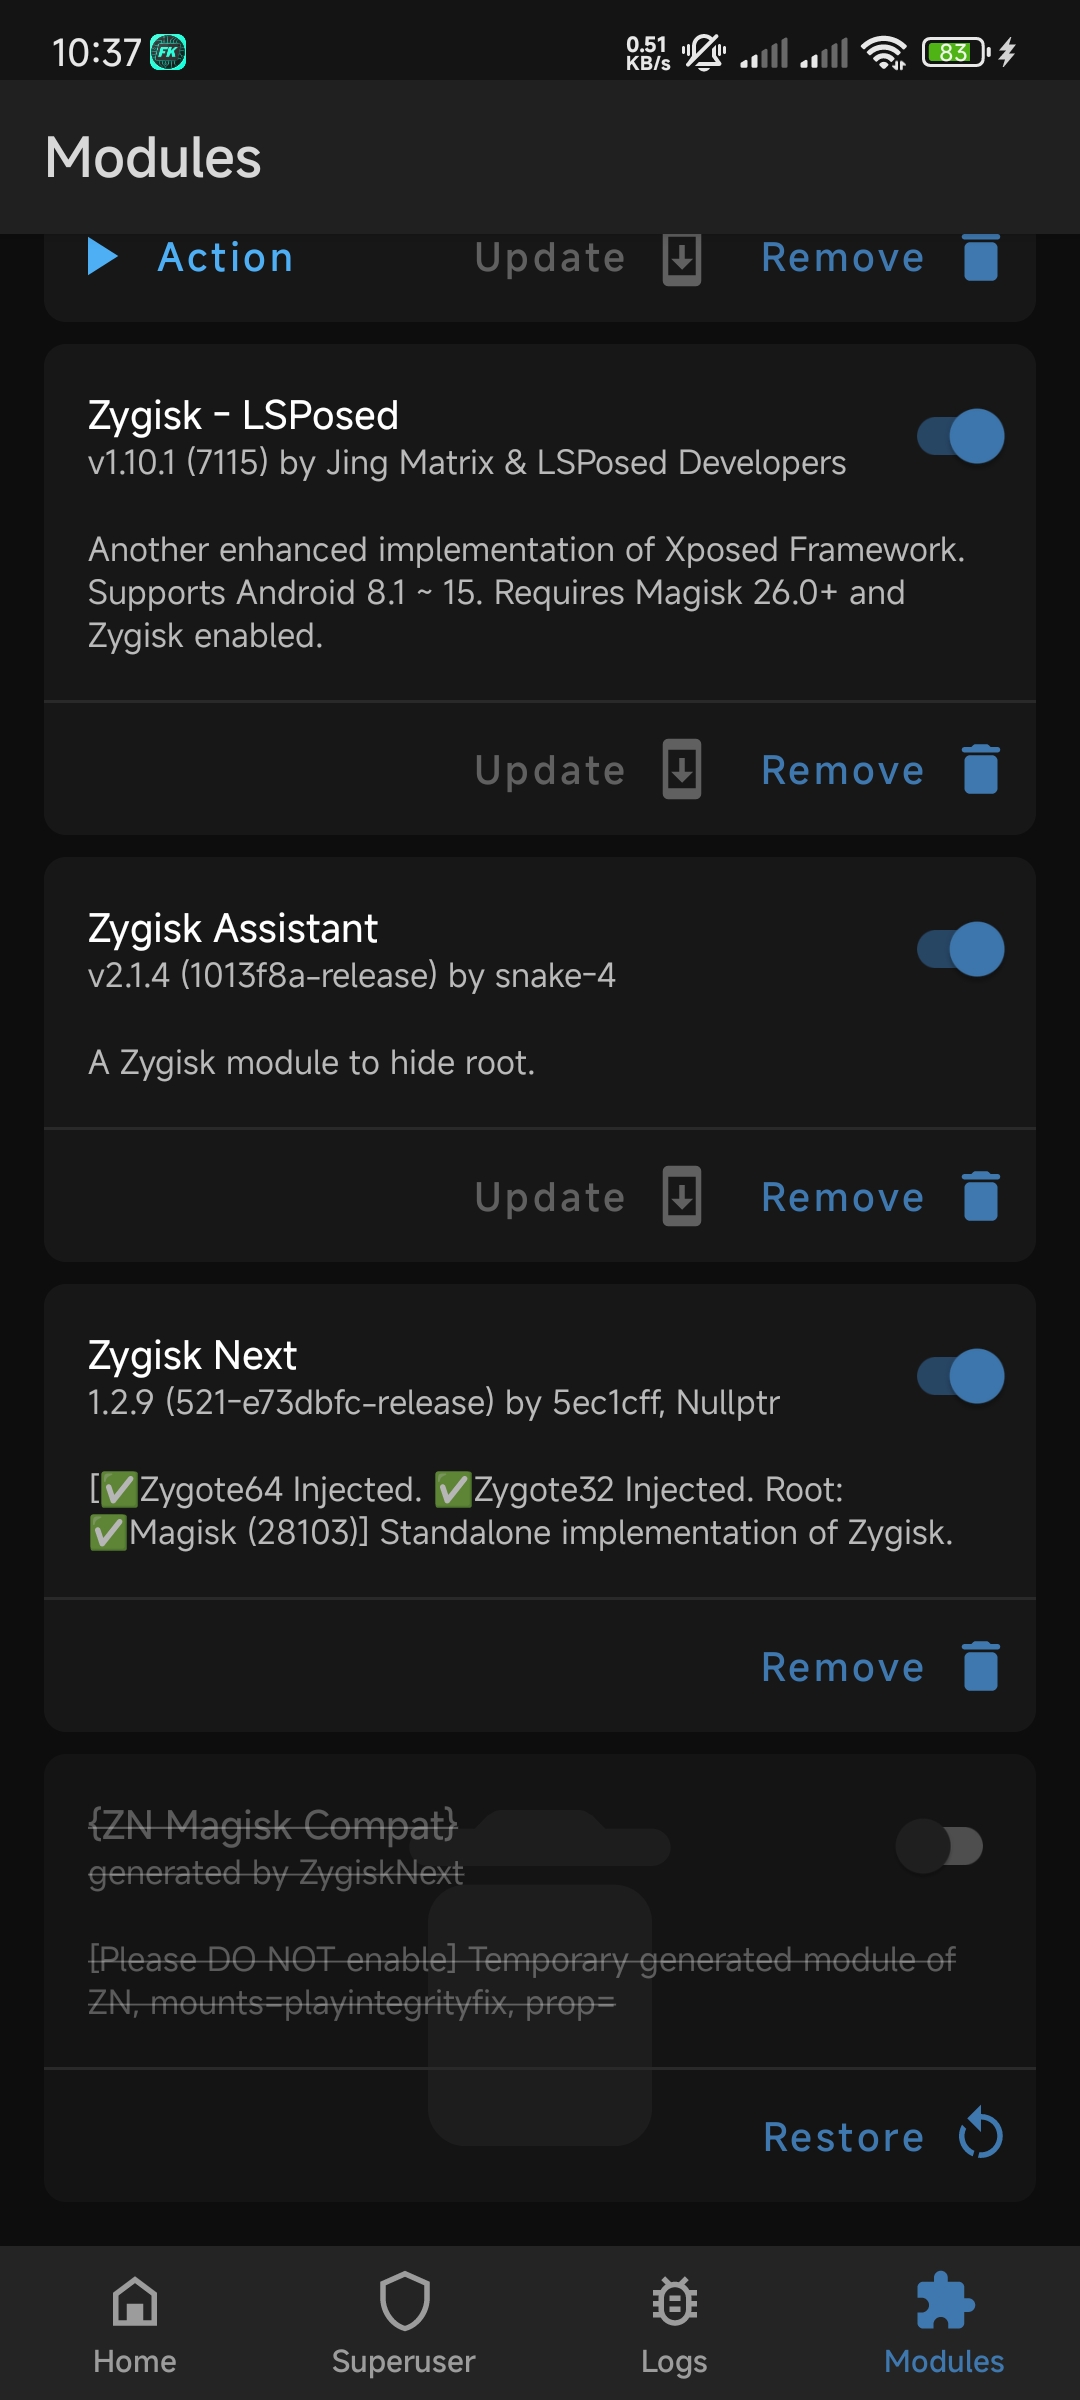This screenshot has height=2400, width=1080.
Task: Disable the Zygisk - LSPosed module toggle
Action: click(x=961, y=436)
